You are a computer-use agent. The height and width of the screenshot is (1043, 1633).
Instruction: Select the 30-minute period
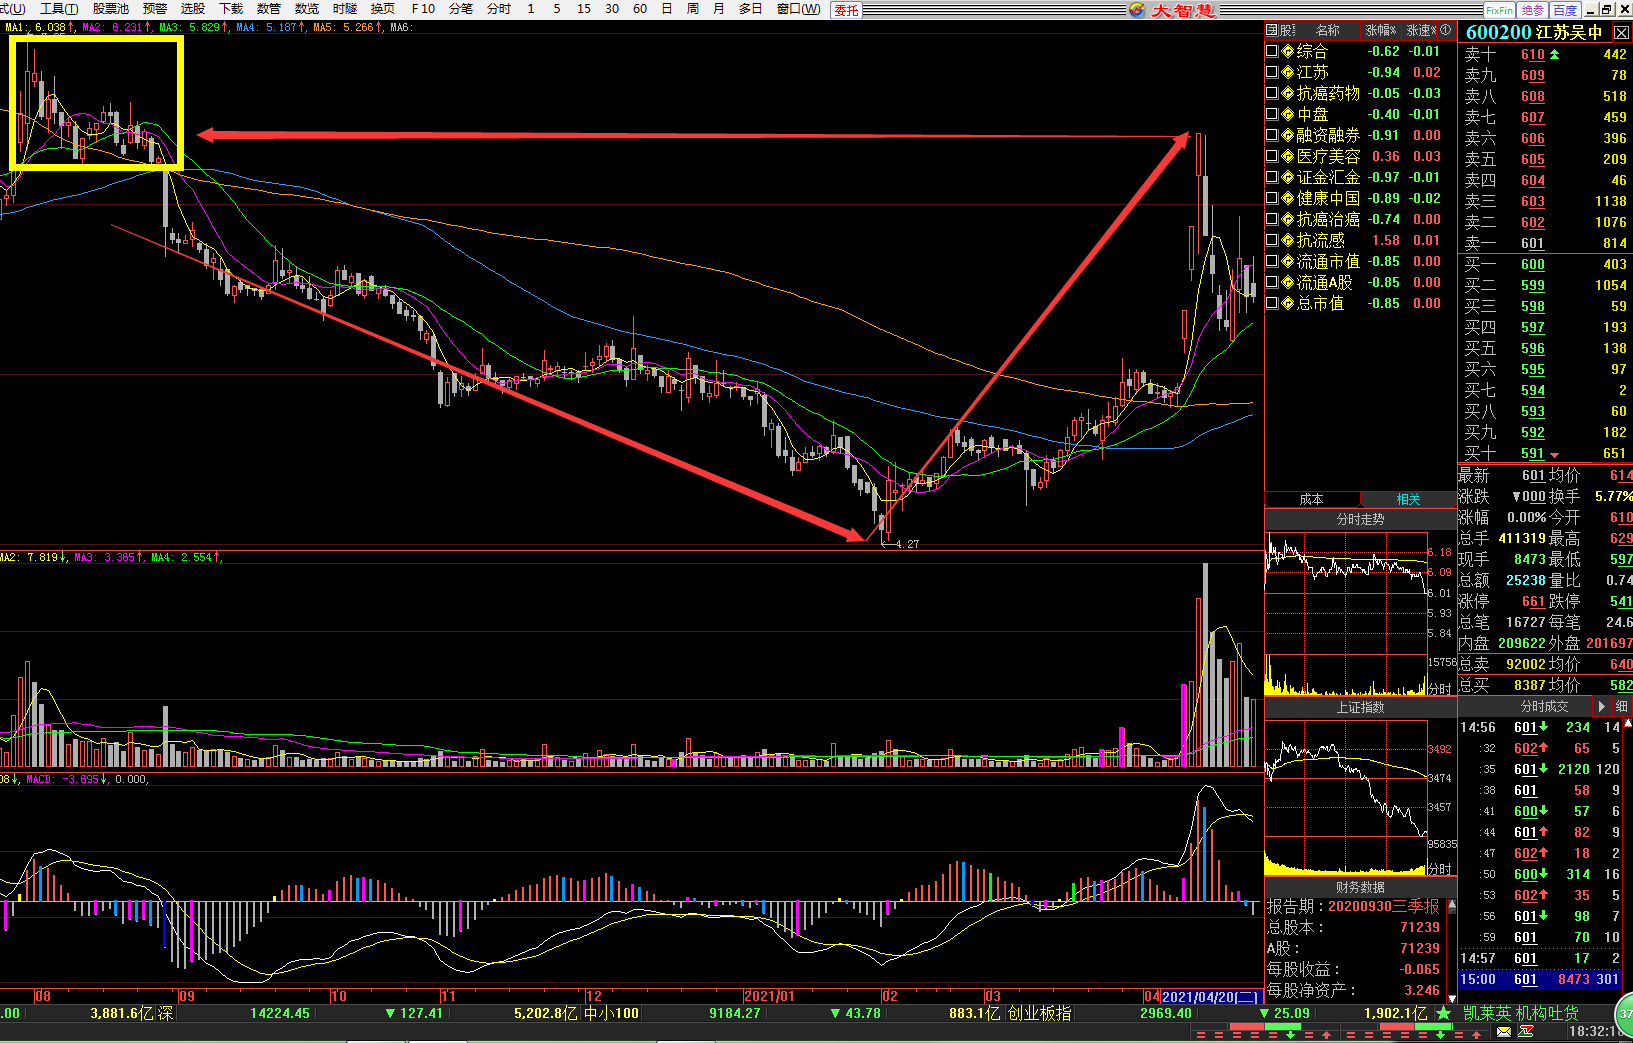[612, 9]
